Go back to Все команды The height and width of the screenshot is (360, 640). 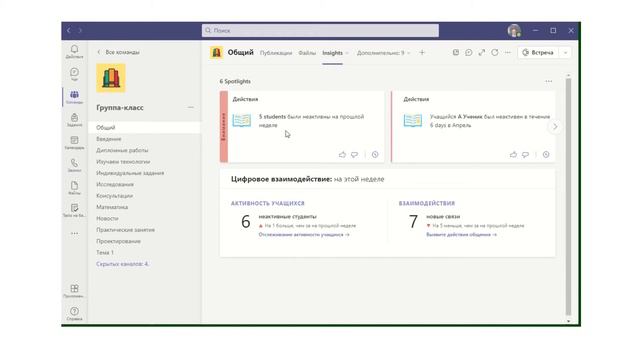pos(118,52)
